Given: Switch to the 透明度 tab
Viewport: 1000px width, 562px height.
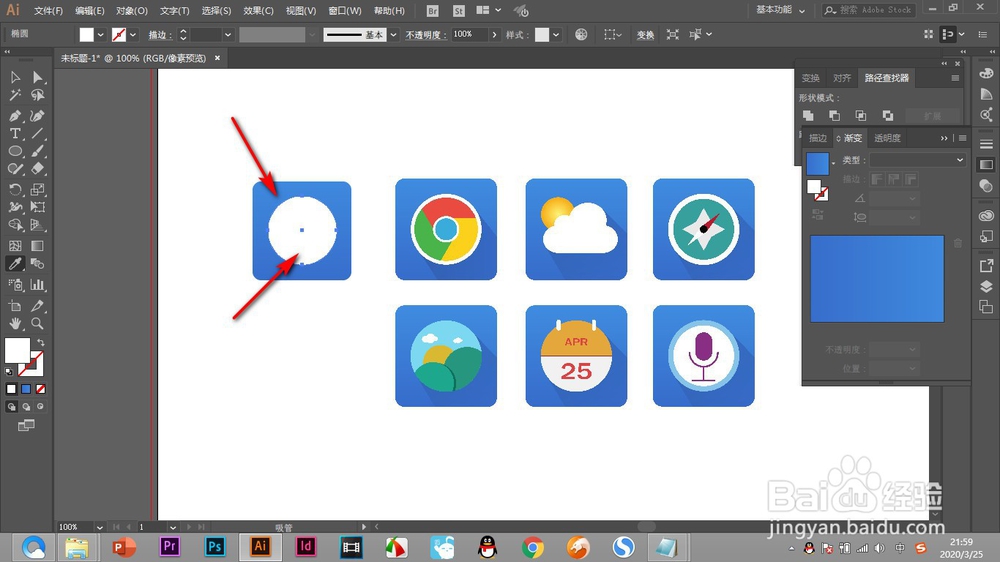Looking at the screenshot, I should [x=887, y=138].
